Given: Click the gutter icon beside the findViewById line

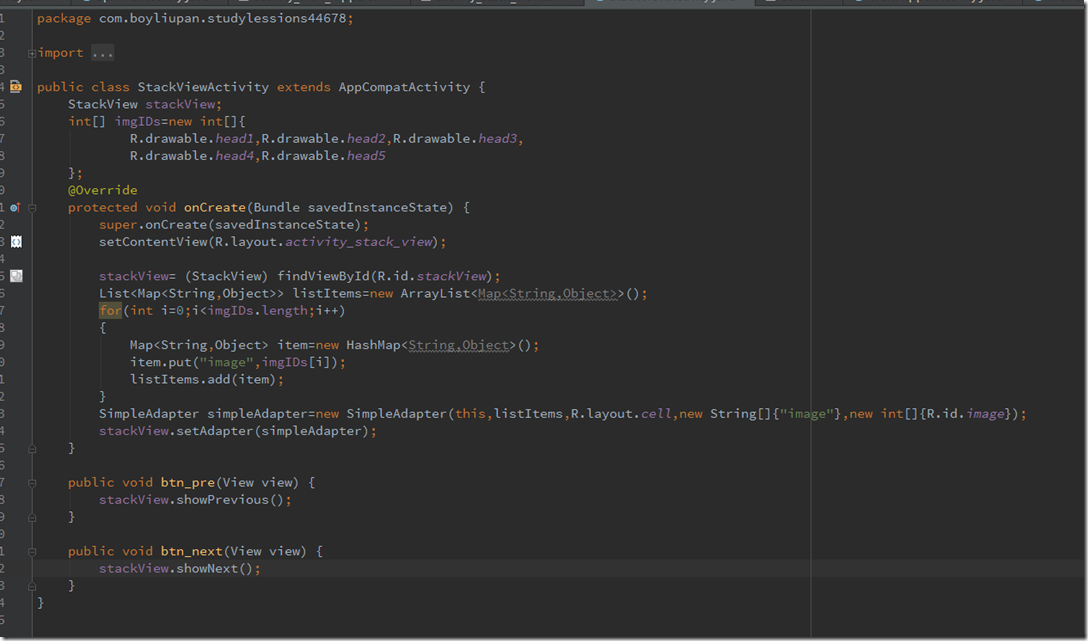Looking at the screenshot, I should coord(15,276).
